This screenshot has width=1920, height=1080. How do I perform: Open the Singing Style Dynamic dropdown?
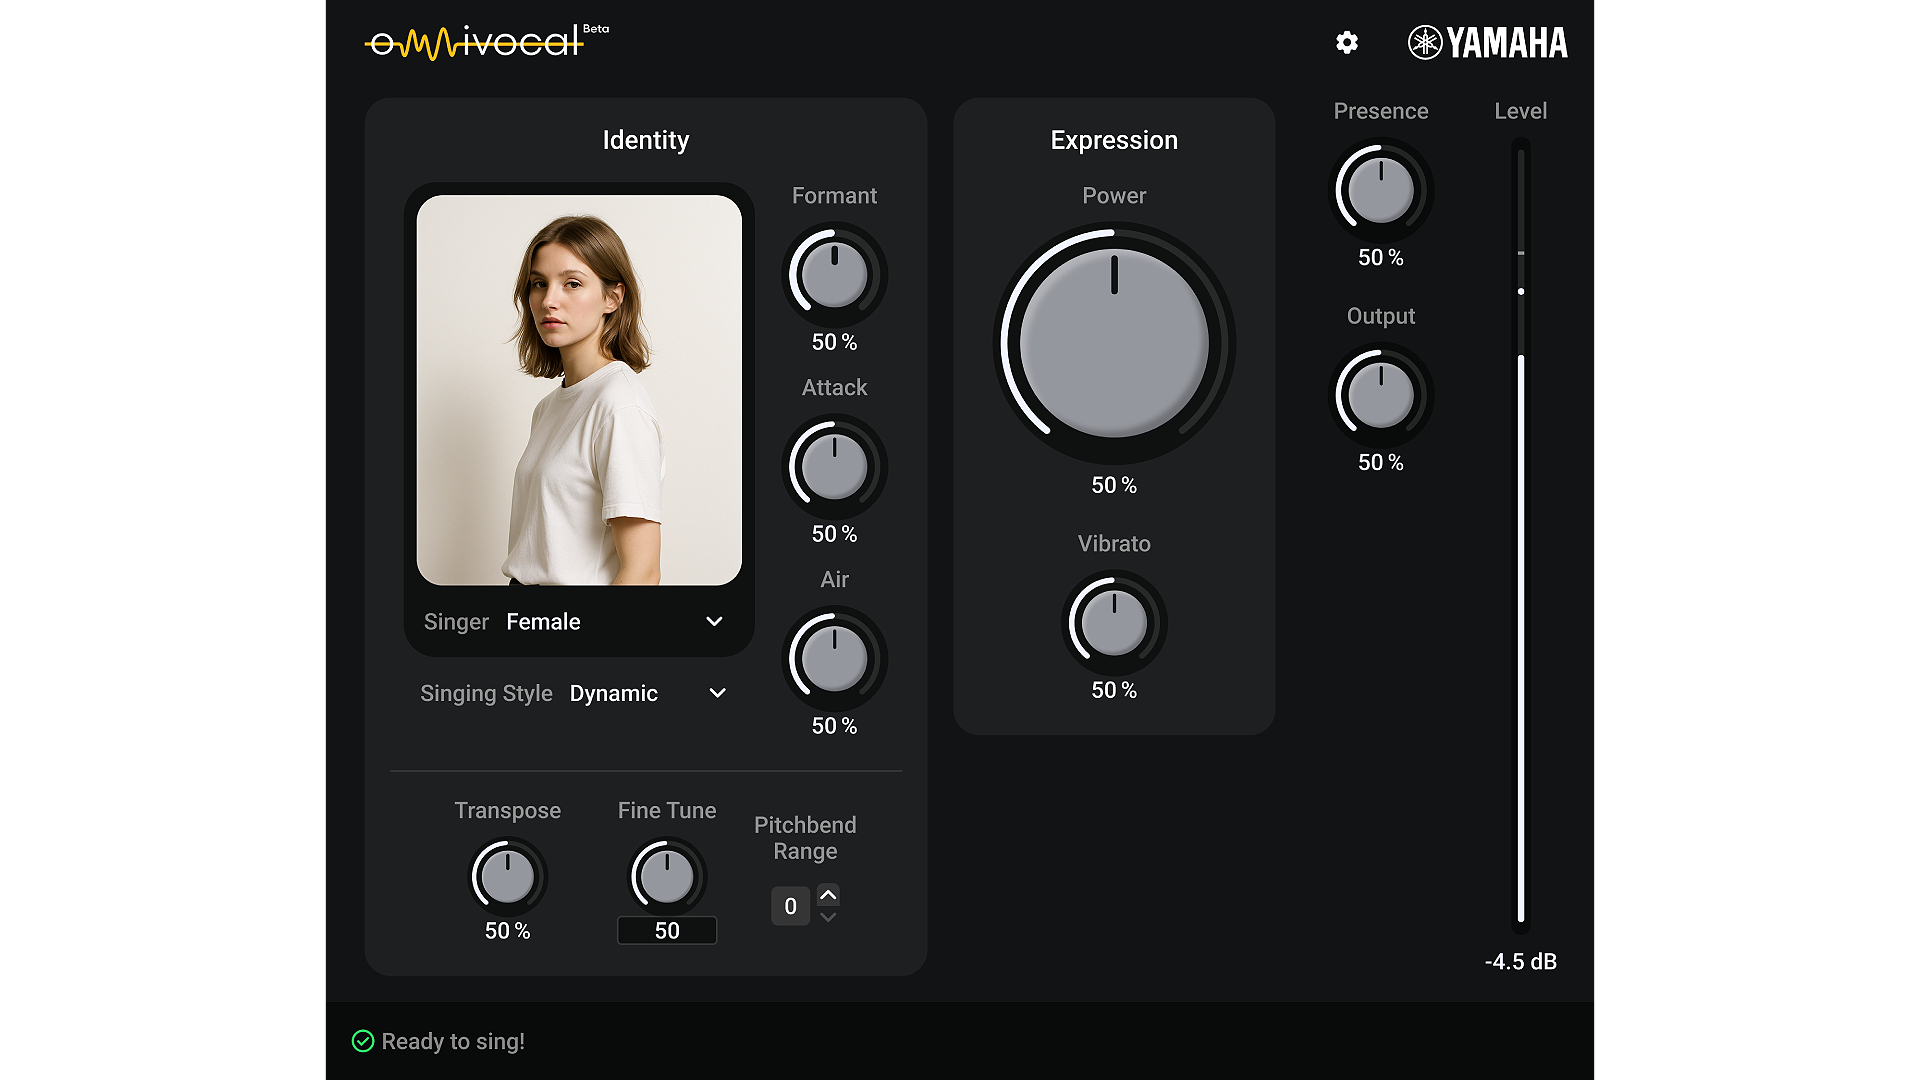click(x=717, y=693)
